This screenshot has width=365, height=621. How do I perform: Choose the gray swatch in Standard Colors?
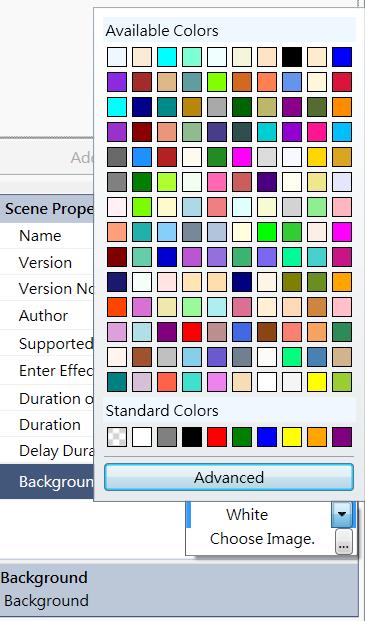167,437
